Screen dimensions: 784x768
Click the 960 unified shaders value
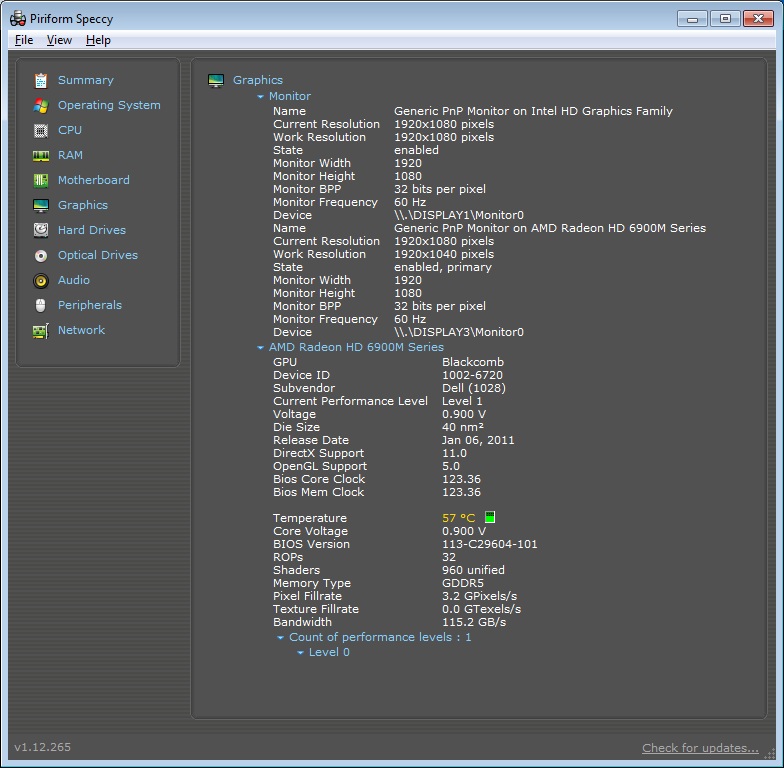pos(473,570)
